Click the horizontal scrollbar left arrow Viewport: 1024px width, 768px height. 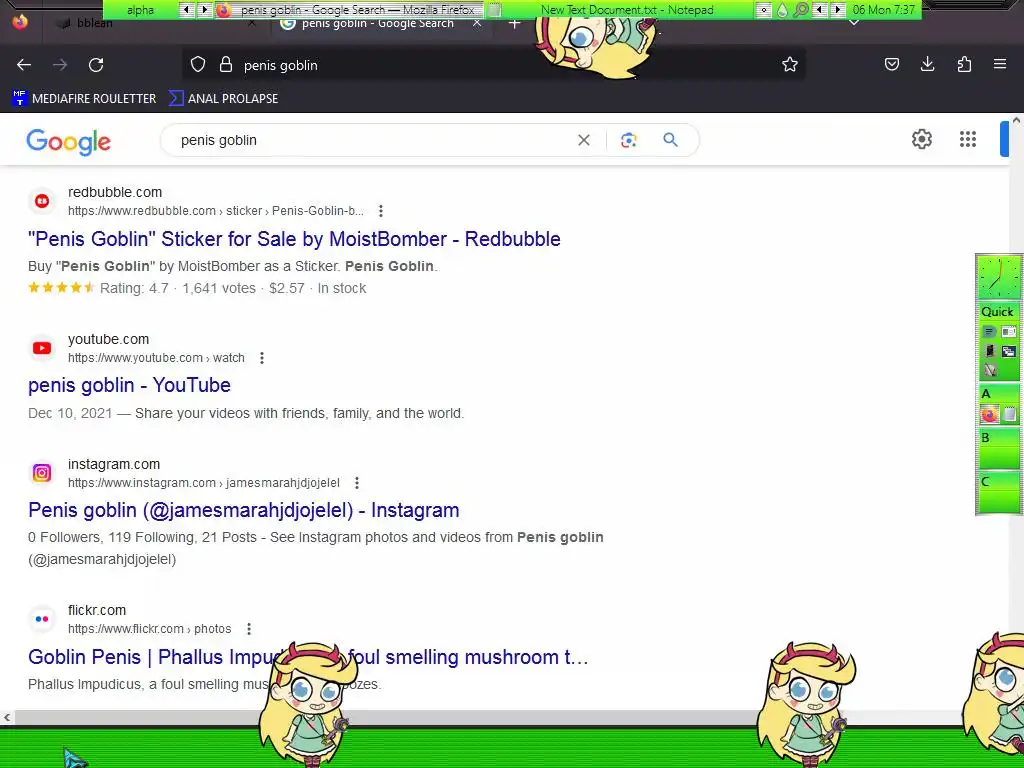[x=7, y=718]
